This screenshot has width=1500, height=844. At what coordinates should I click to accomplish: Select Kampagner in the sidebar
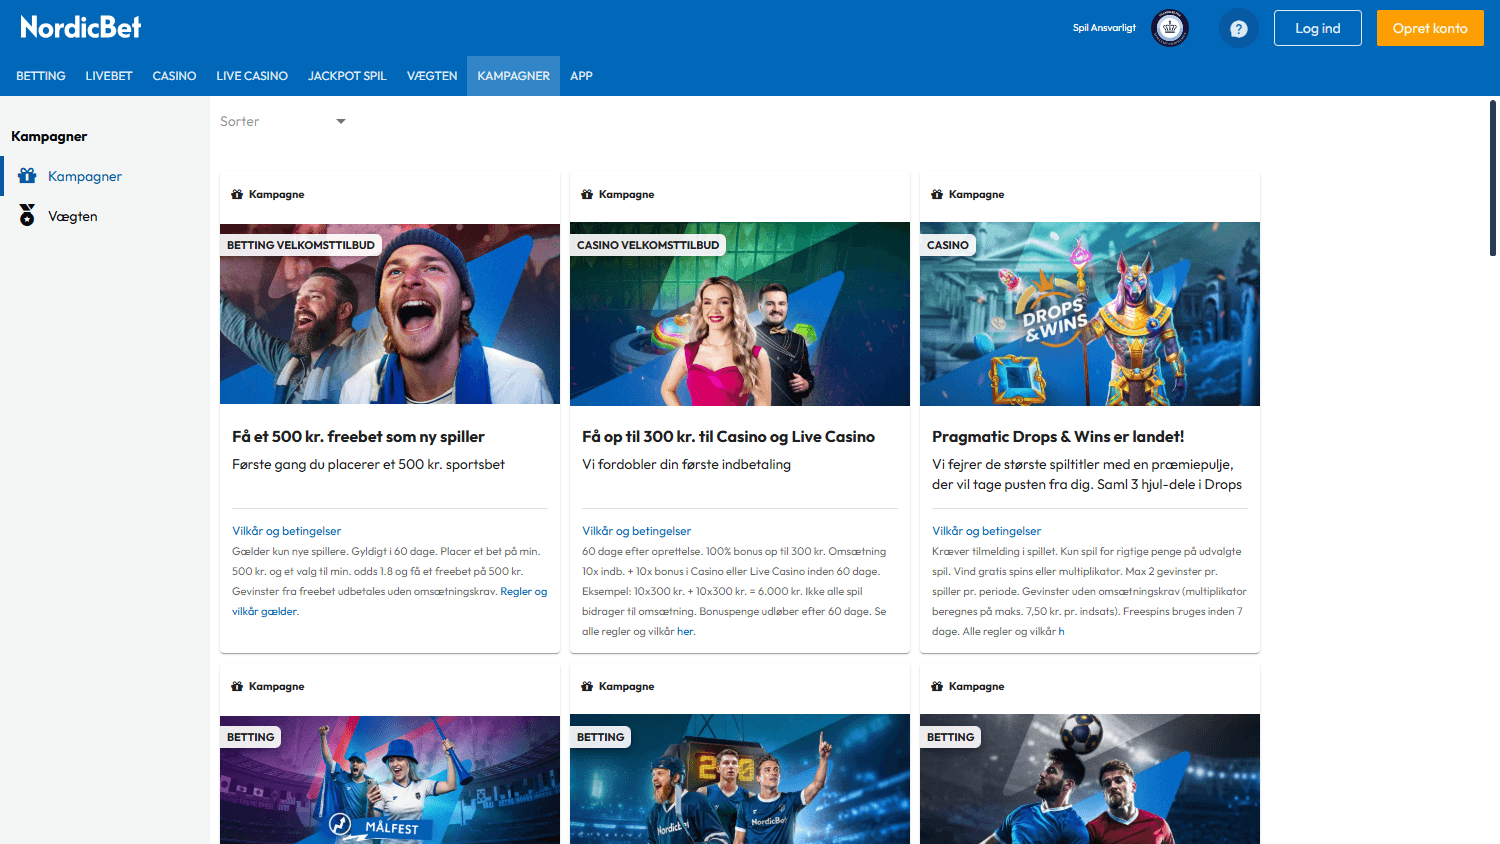point(105,176)
